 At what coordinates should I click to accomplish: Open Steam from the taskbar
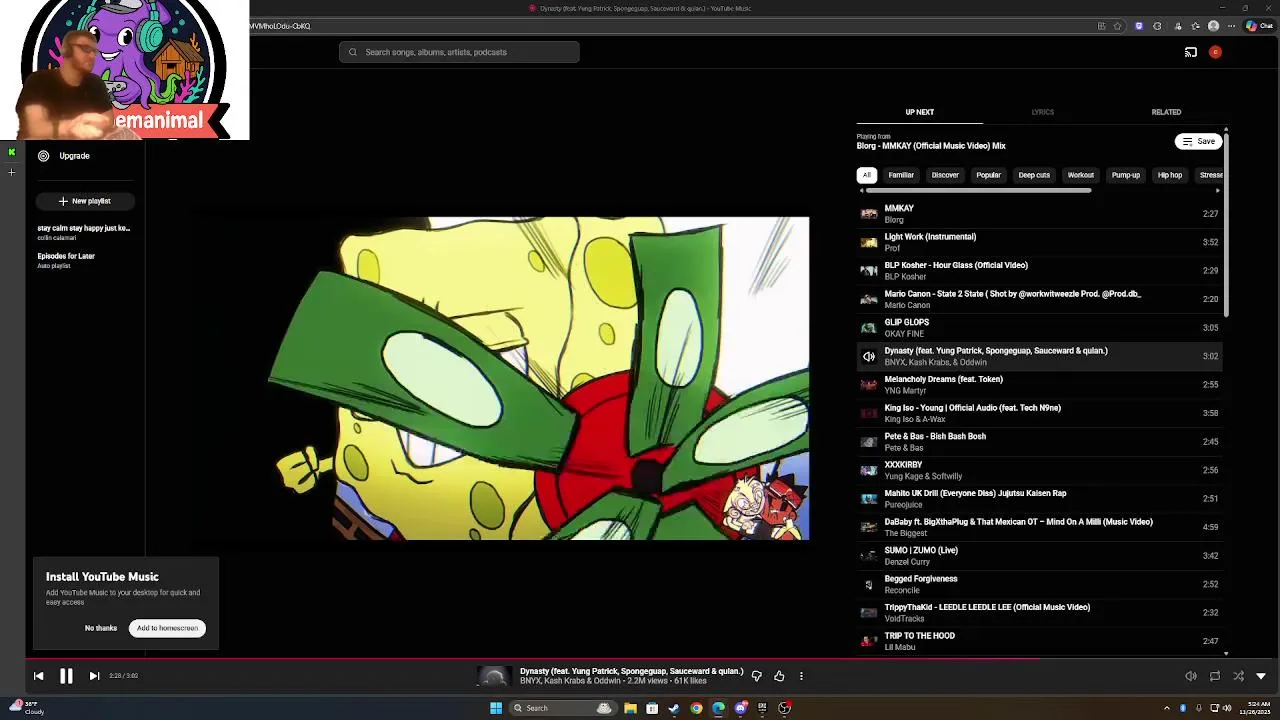click(674, 708)
